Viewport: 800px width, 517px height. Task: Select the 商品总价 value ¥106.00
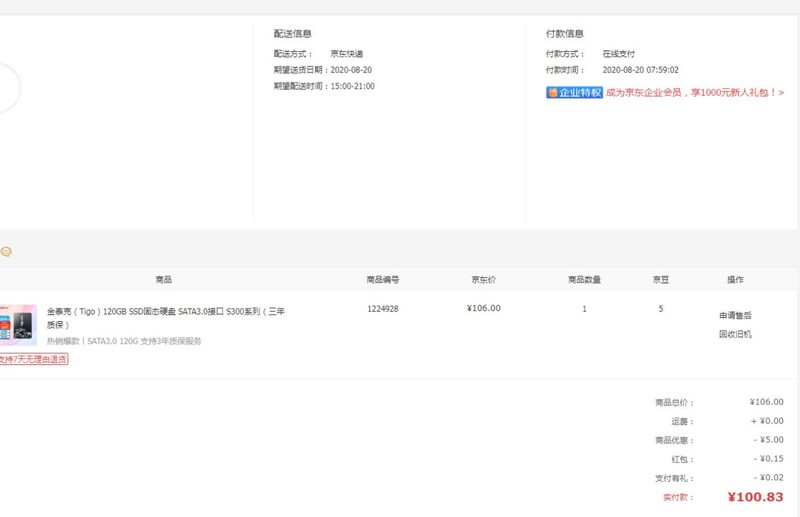point(767,402)
